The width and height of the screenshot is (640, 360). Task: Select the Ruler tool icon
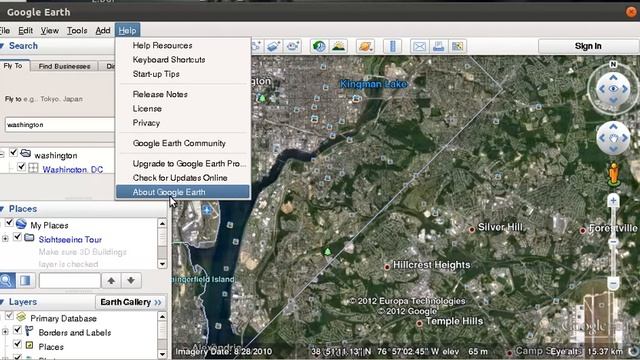point(392,46)
